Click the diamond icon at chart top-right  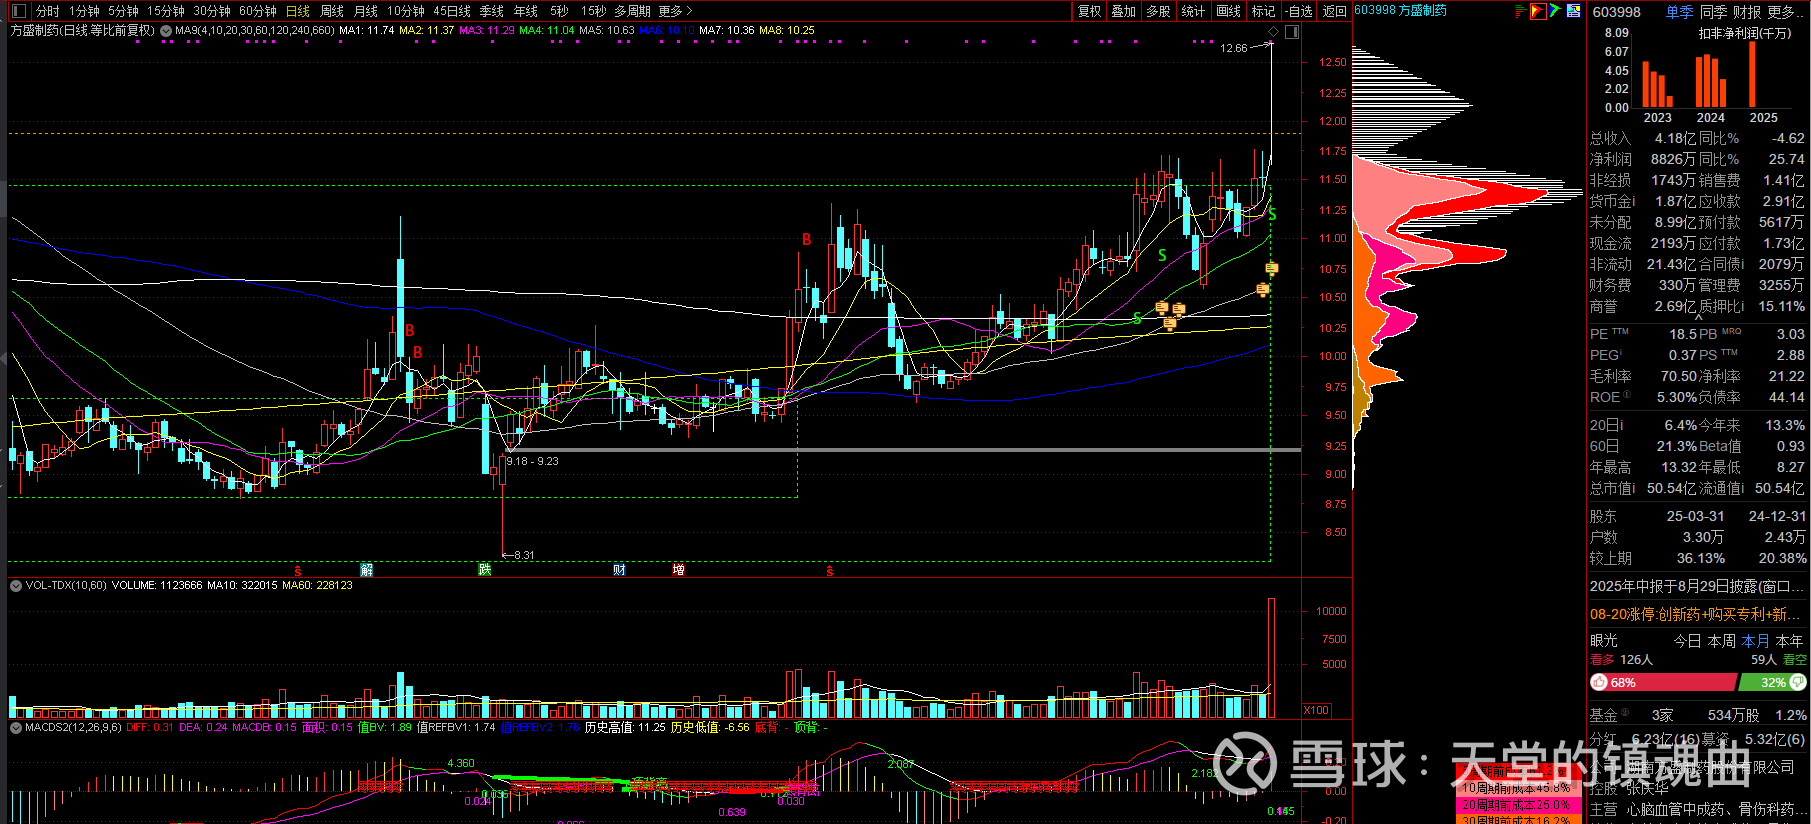[1273, 32]
